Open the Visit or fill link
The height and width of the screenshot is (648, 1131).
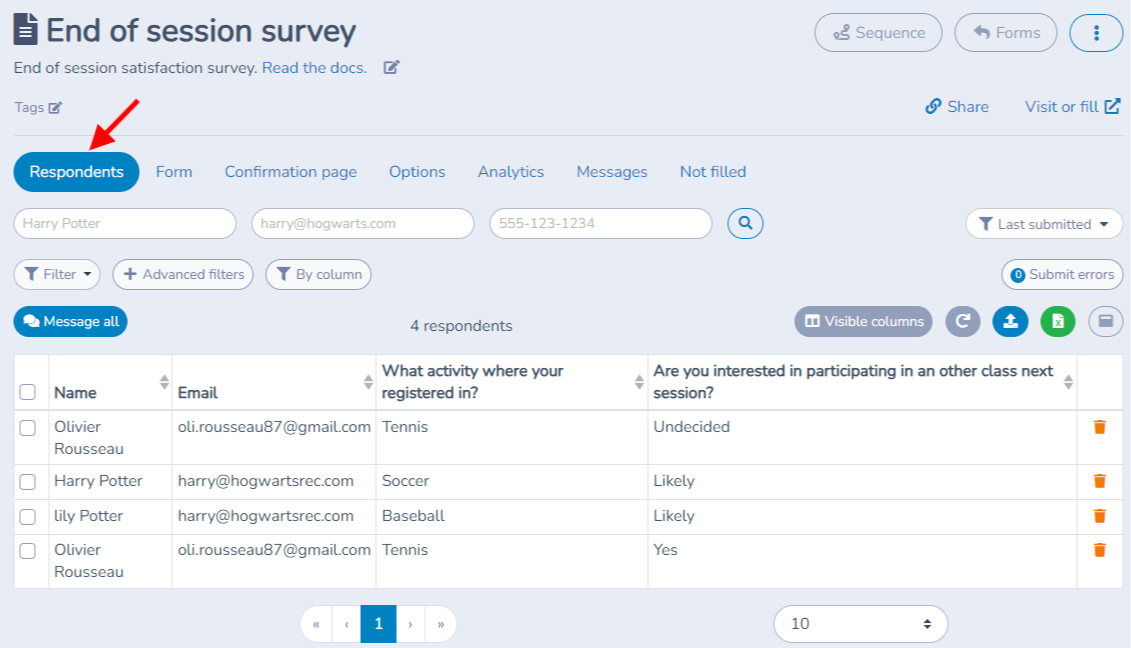1072,107
